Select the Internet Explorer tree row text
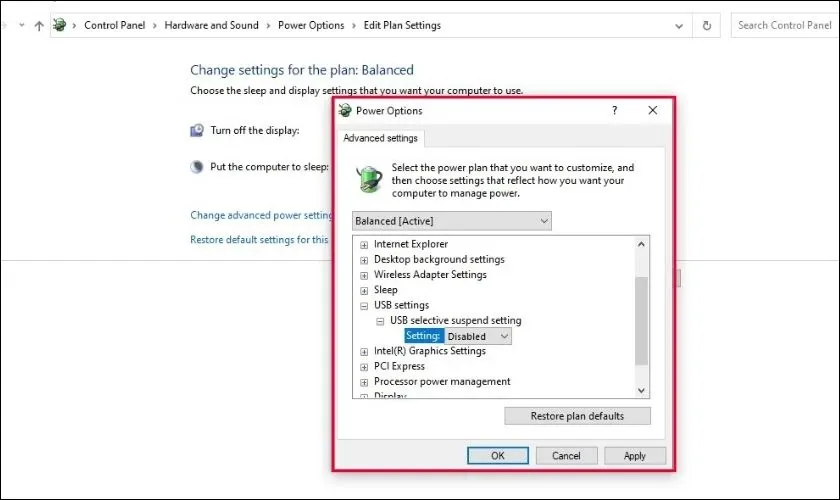Image resolution: width=840 pixels, height=500 pixels. tap(410, 244)
